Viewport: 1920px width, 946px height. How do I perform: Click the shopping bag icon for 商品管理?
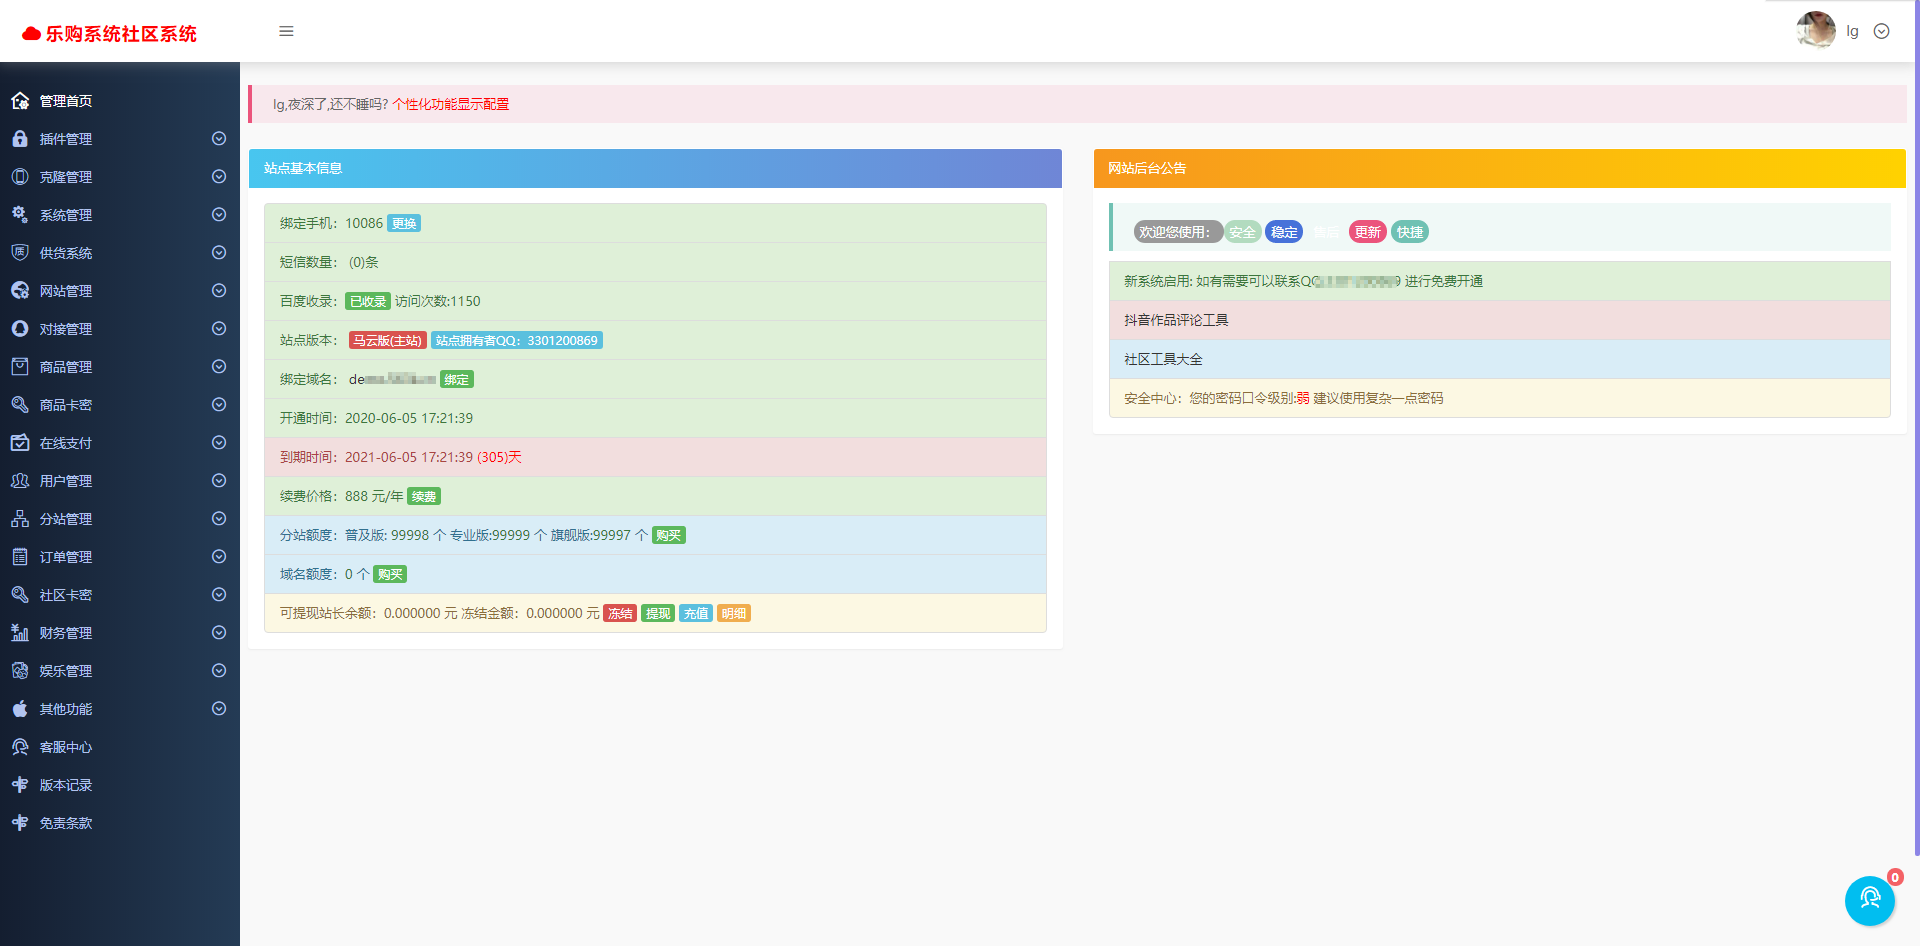click(20, 367)
